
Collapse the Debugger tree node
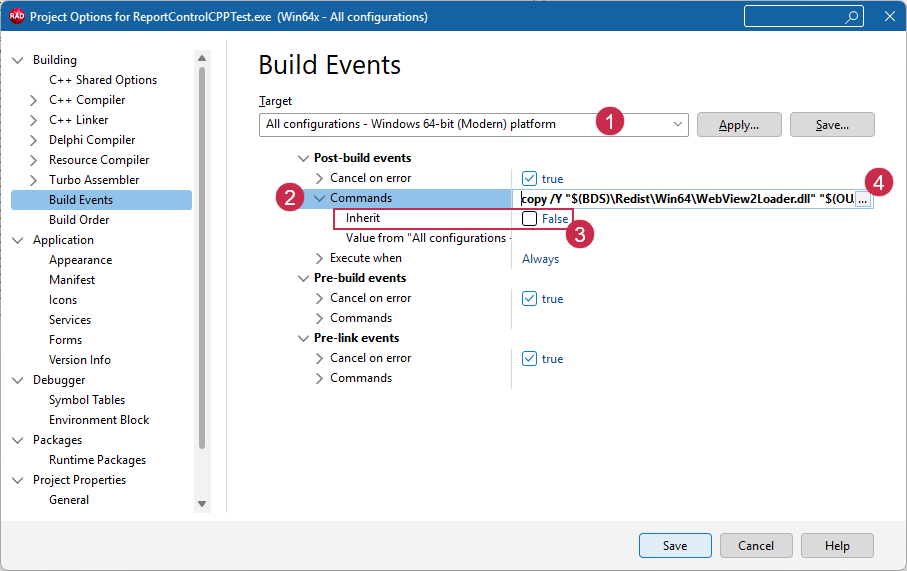tap(18, 380)
